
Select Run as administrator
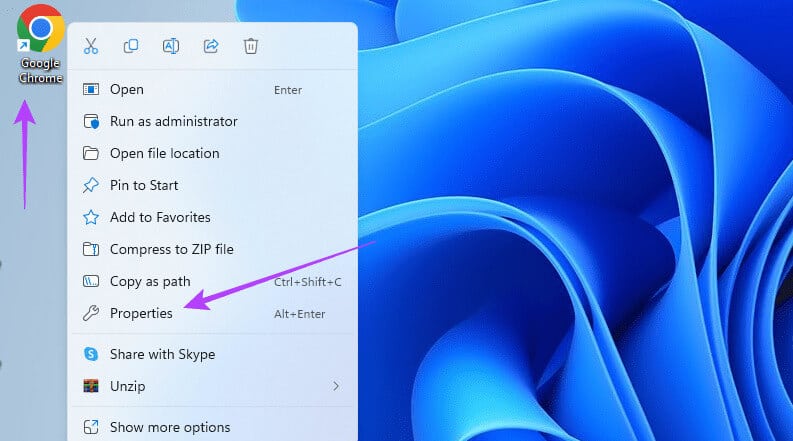(212, 121)
